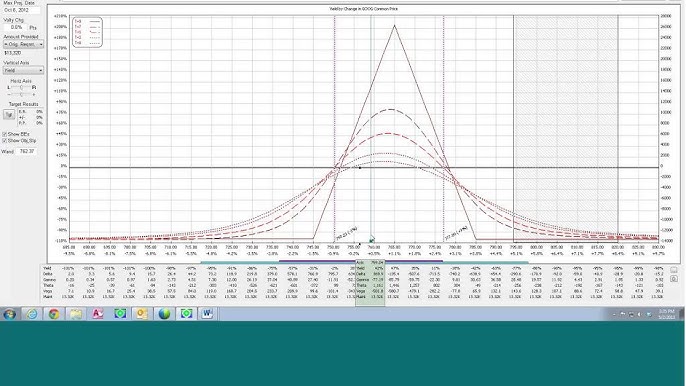The height and width of the screenshot is (386, 686).
Task: Toggle the Show BEs checkbox
Action: pos(4,134)
